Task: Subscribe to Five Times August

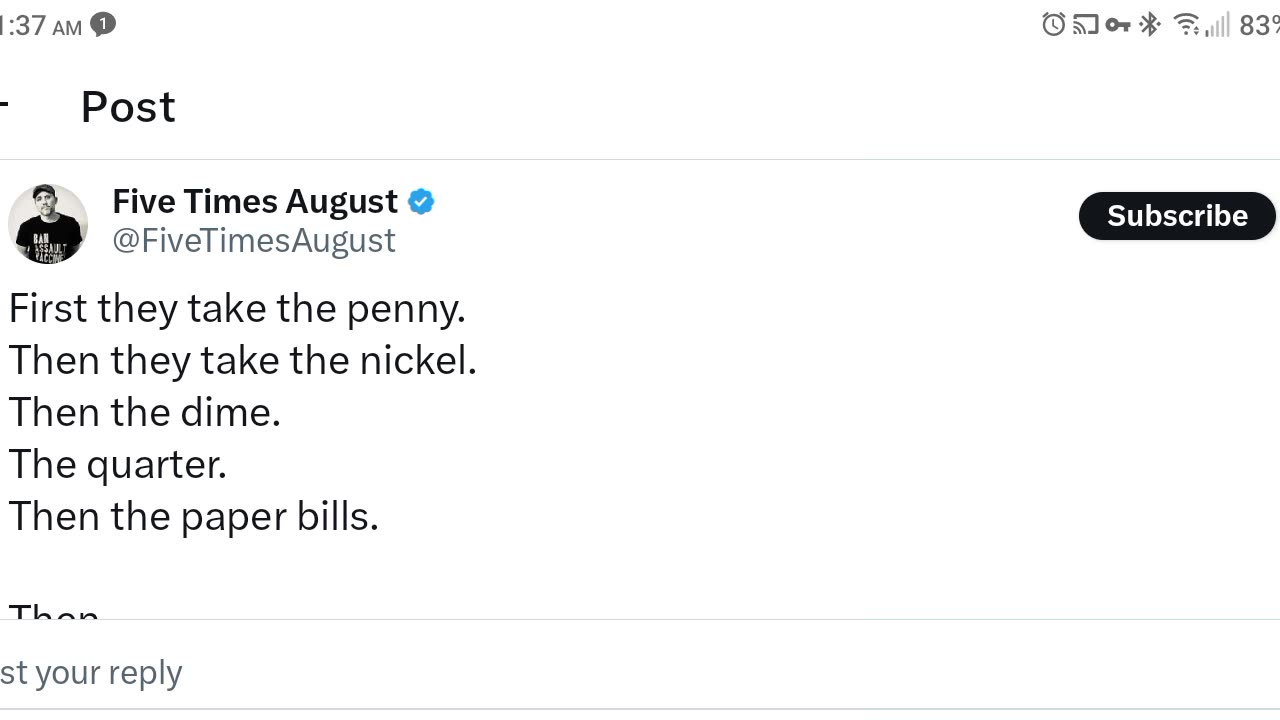Action: (1176, 216)
